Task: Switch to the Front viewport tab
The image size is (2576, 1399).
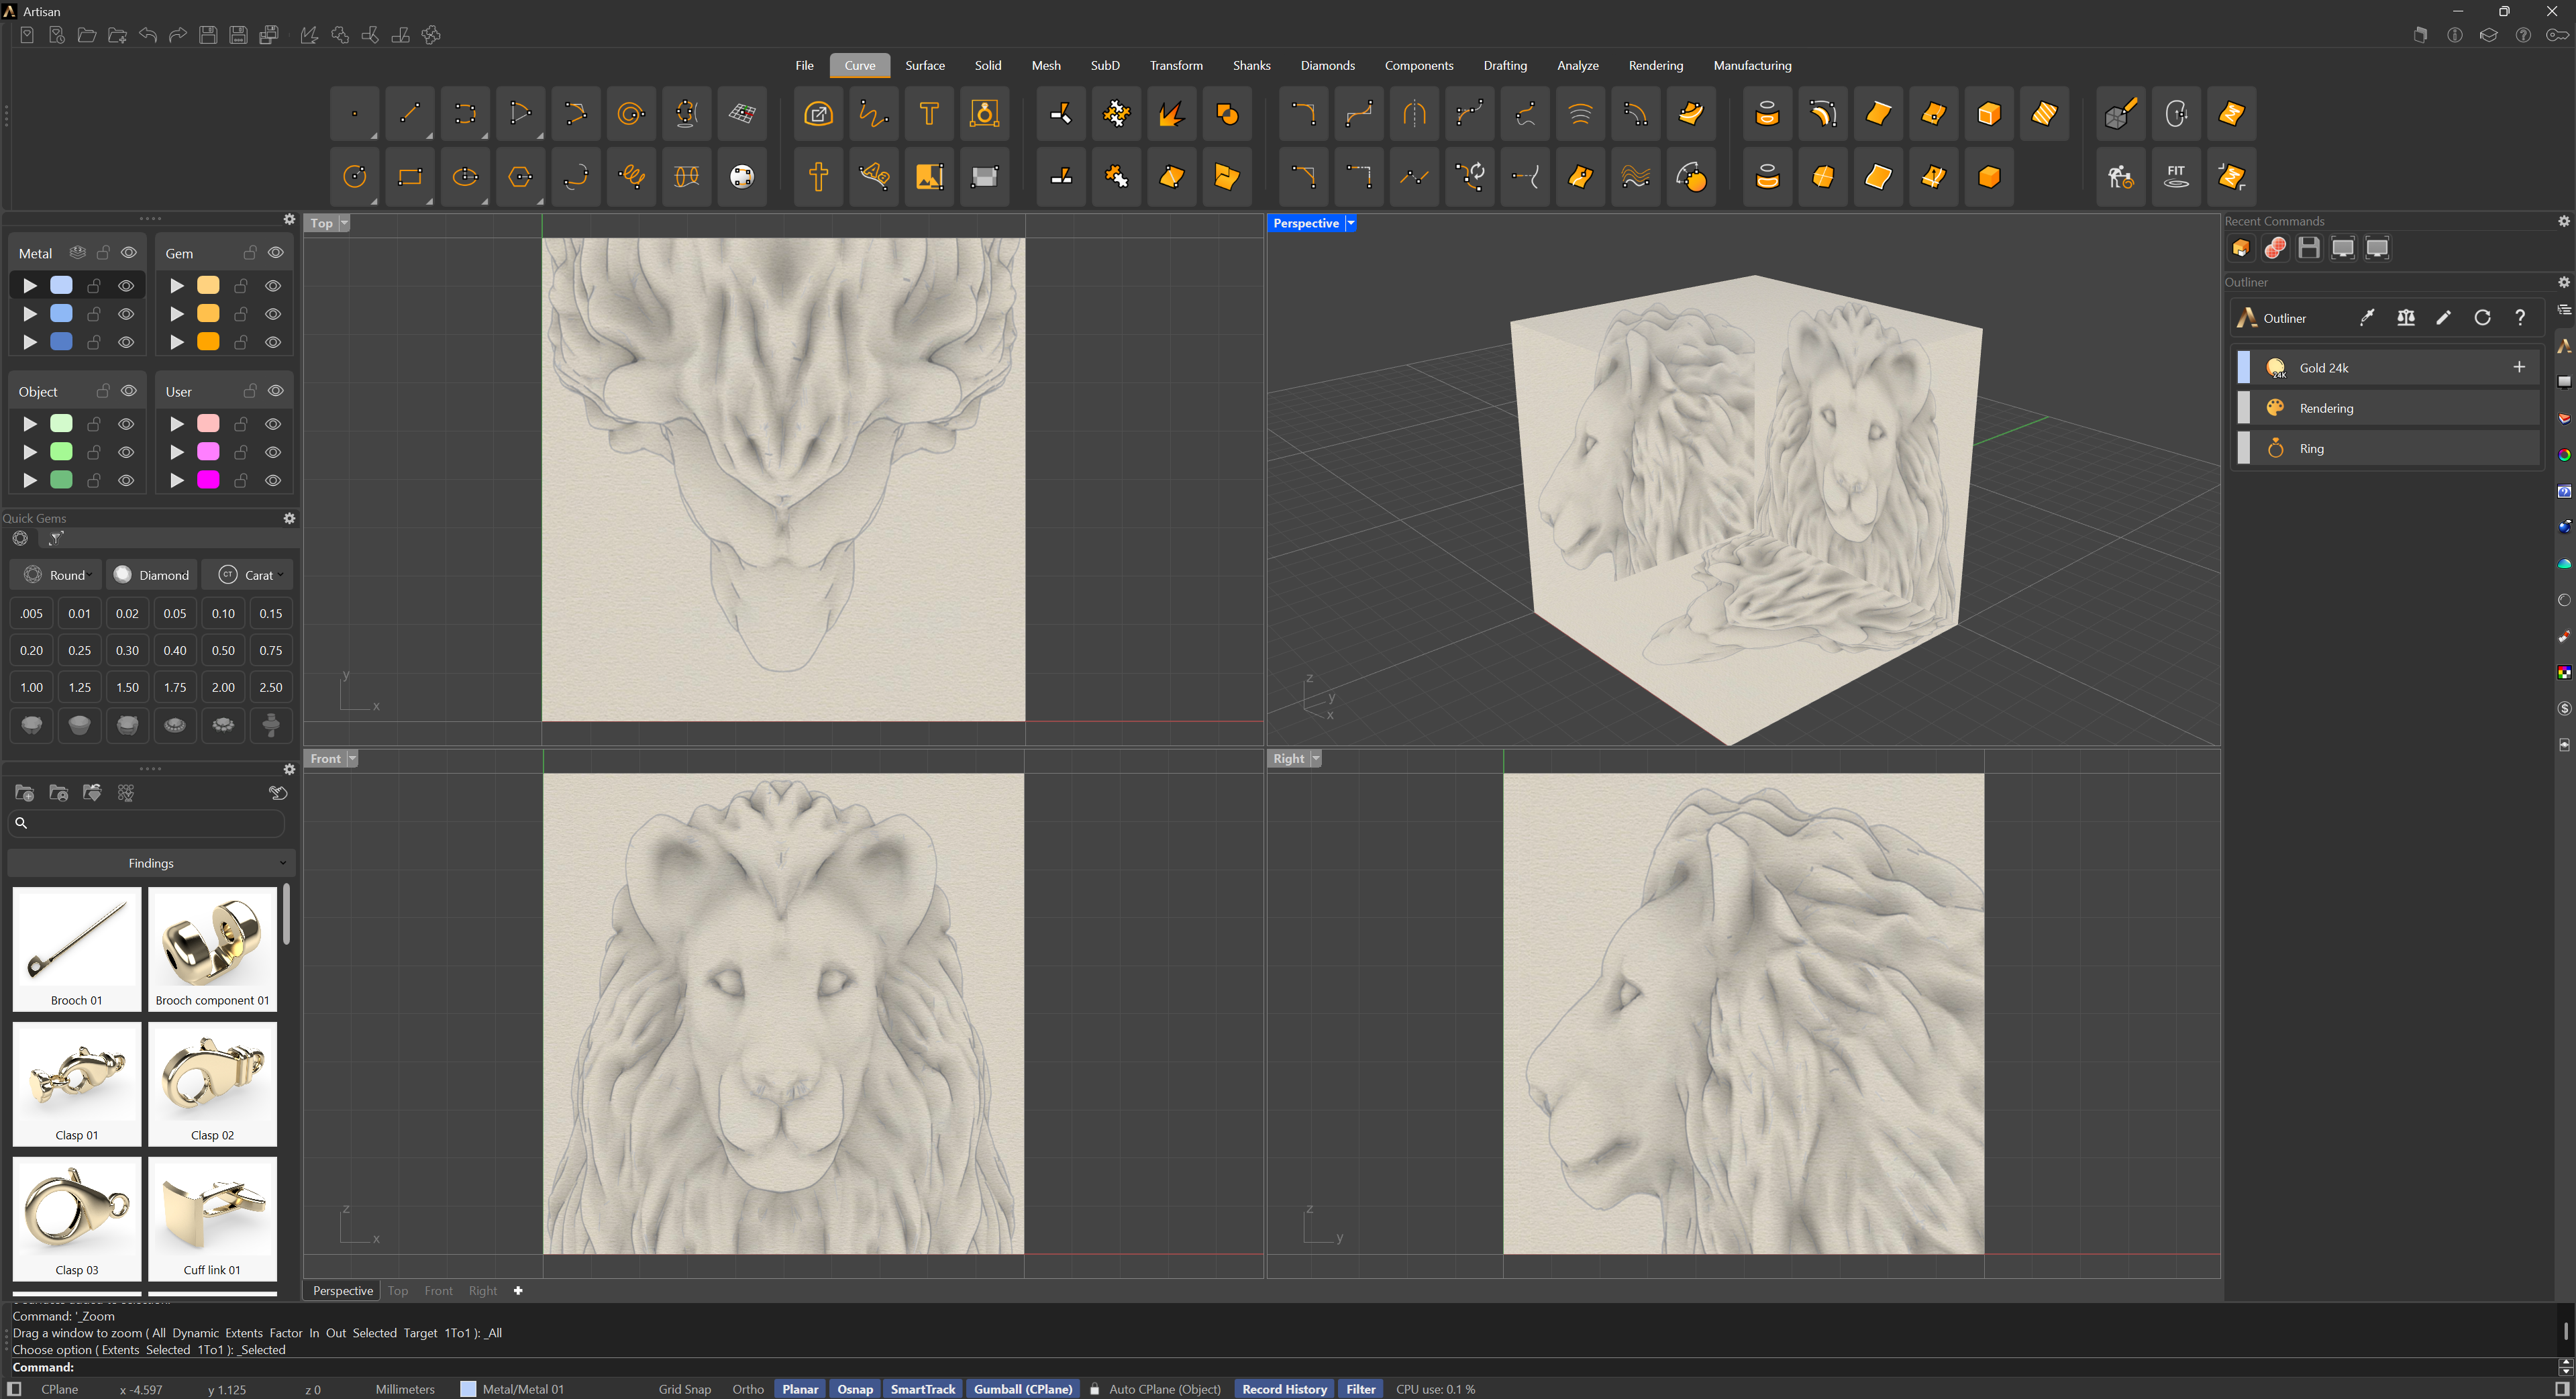Action: (438, 1291)
